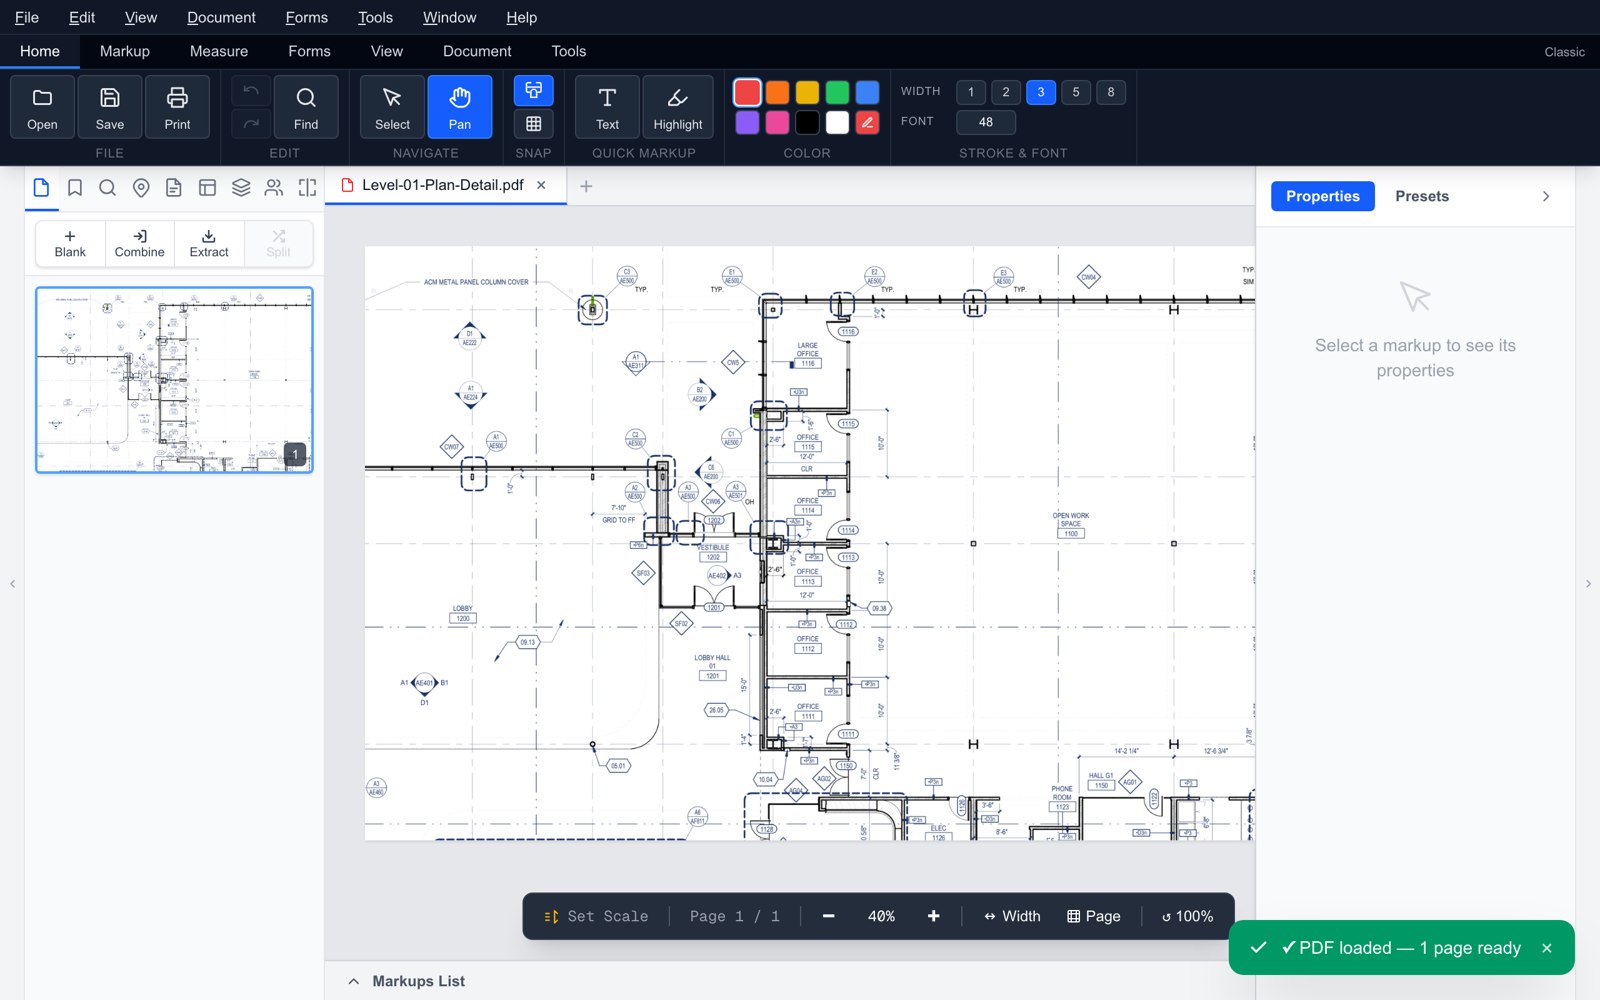Open the Find search tool

pyautogui.click(x=306, y=107)
